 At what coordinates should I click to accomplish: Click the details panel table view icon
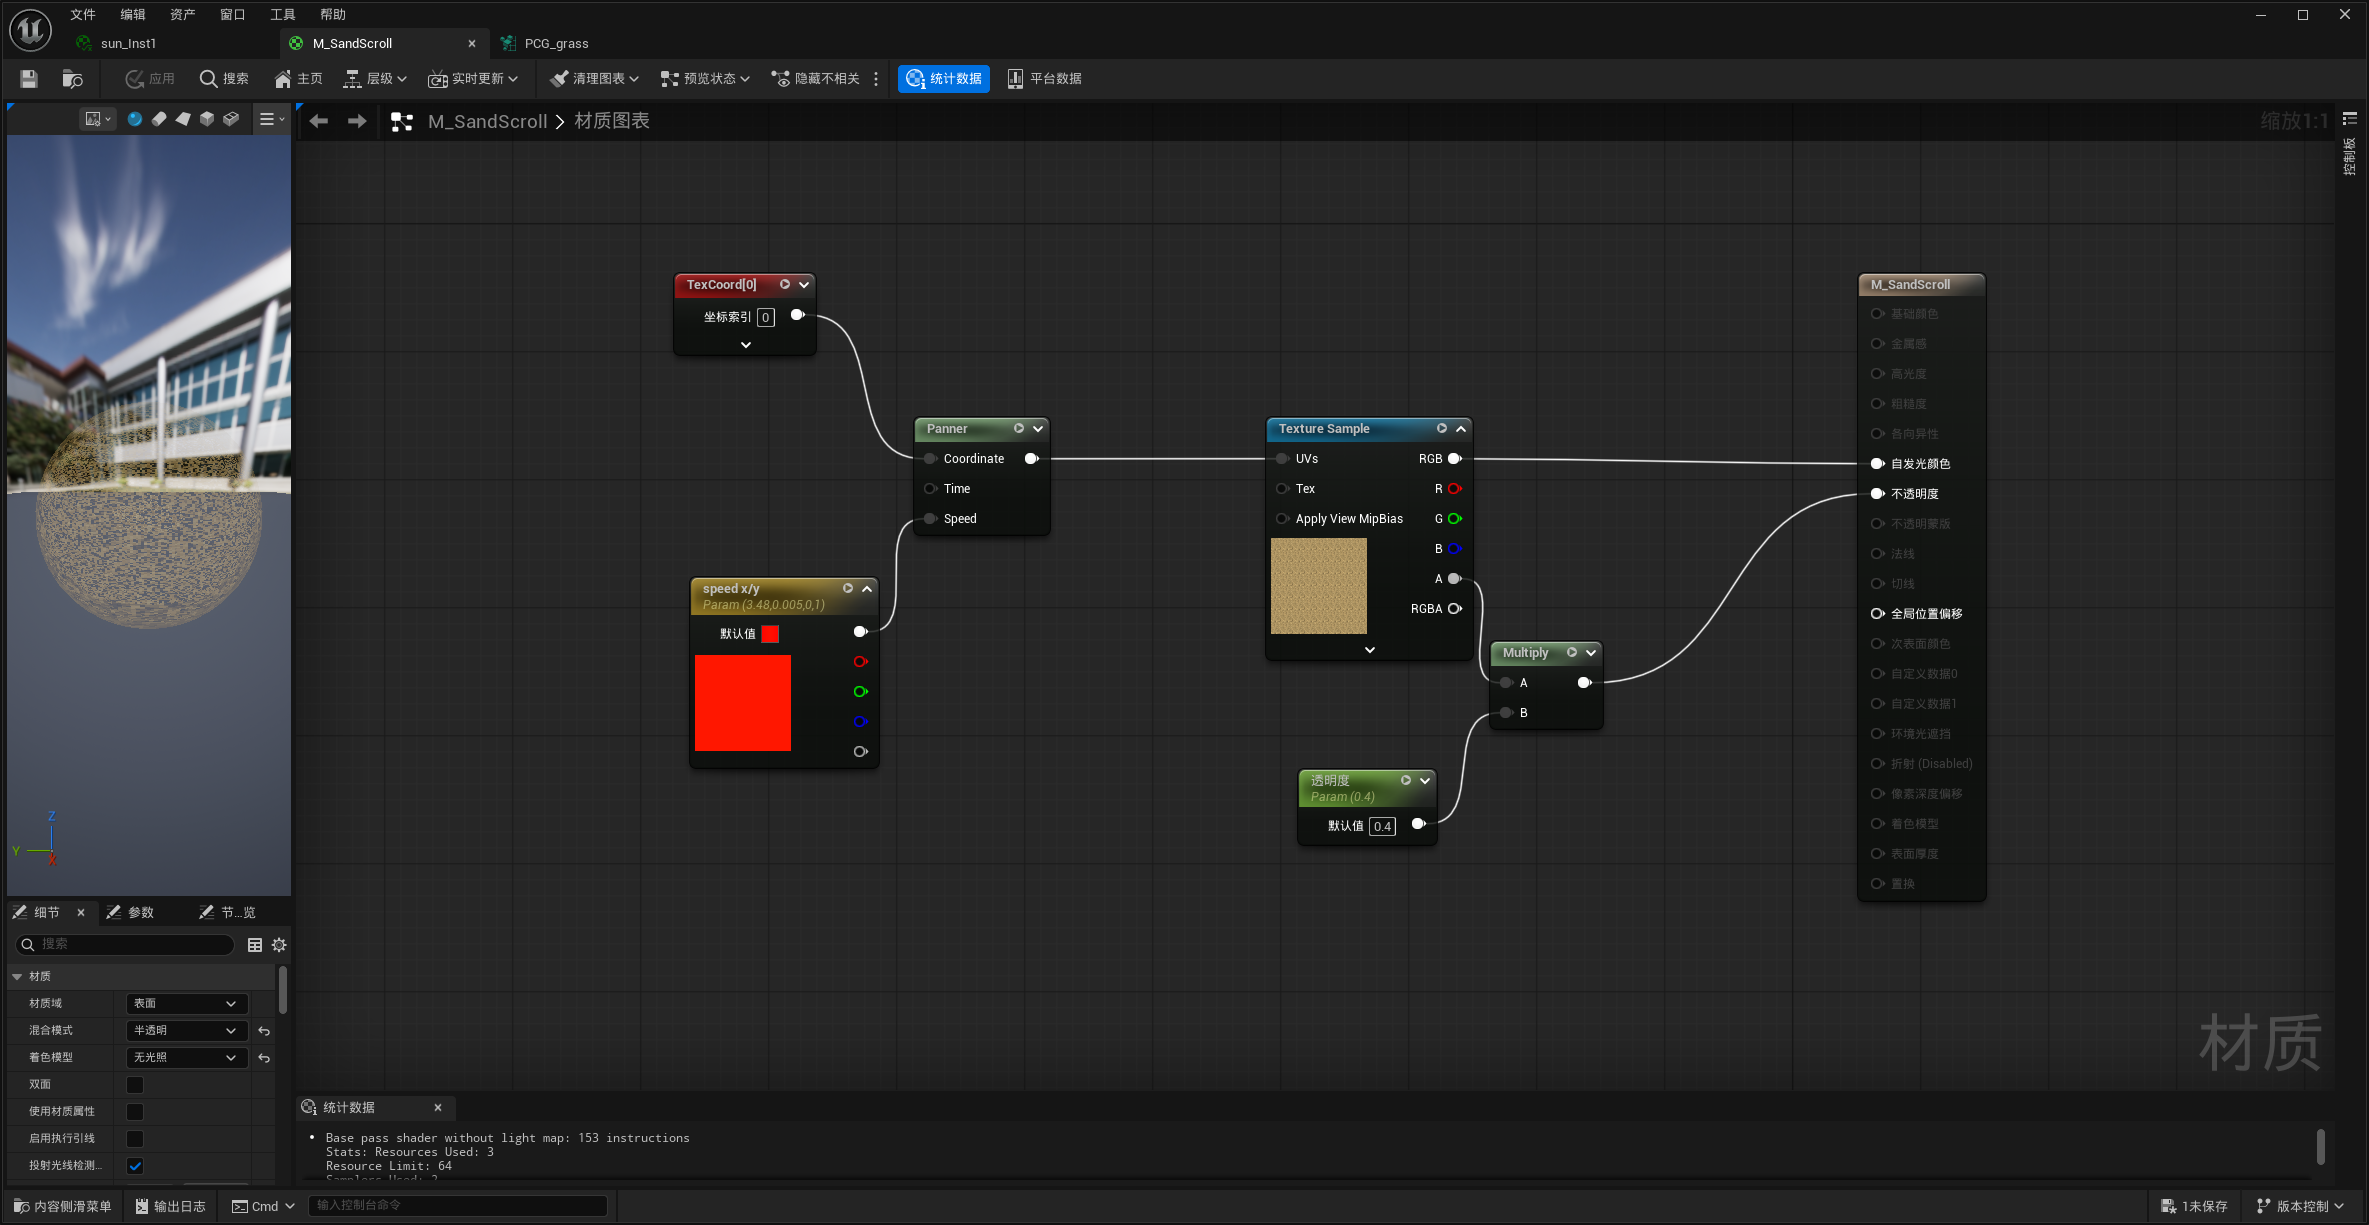[255, 945]
